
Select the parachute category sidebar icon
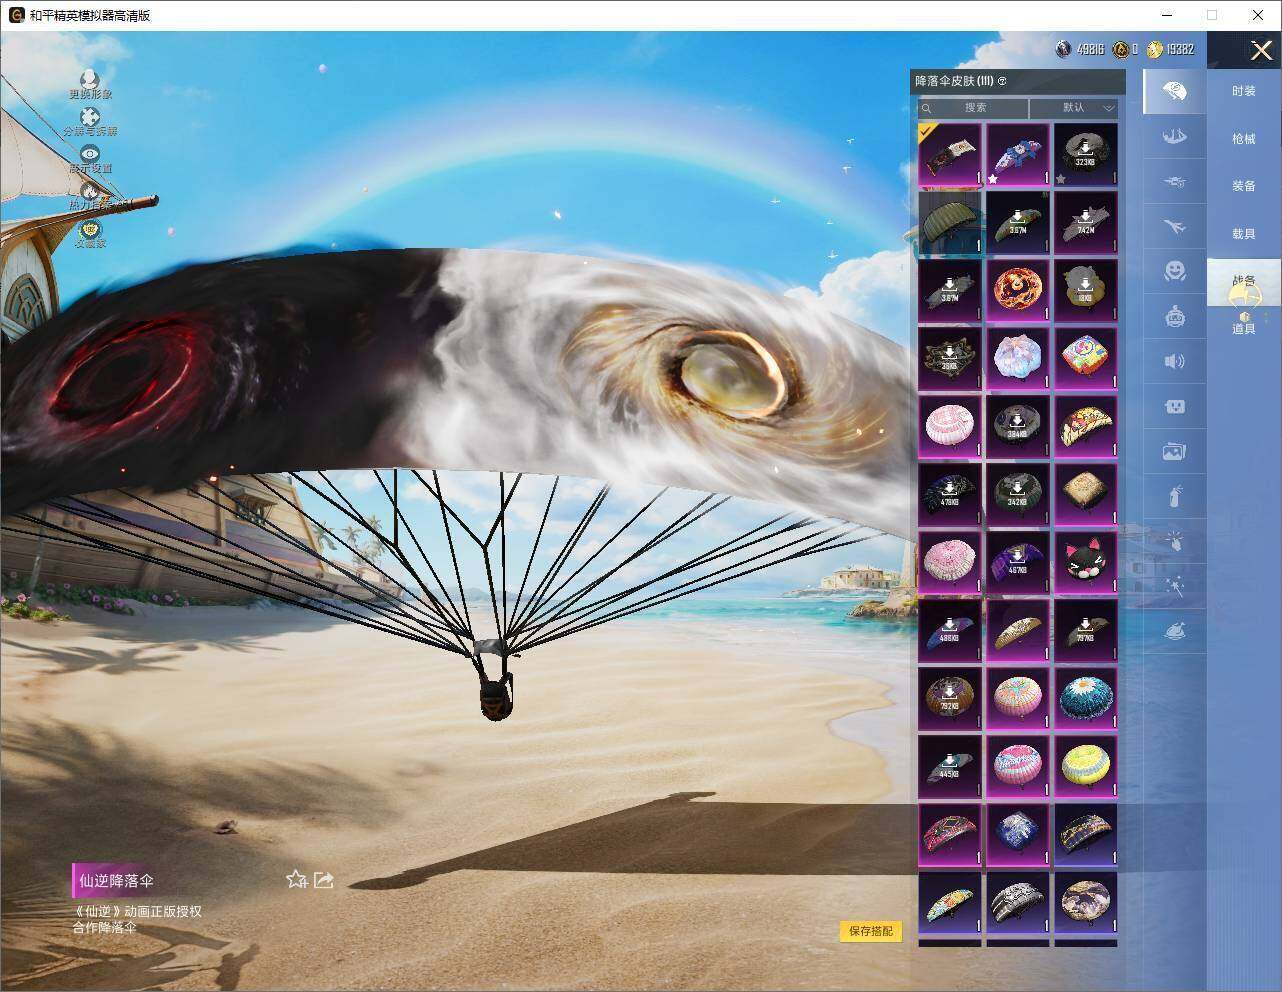click(1175, 92)
